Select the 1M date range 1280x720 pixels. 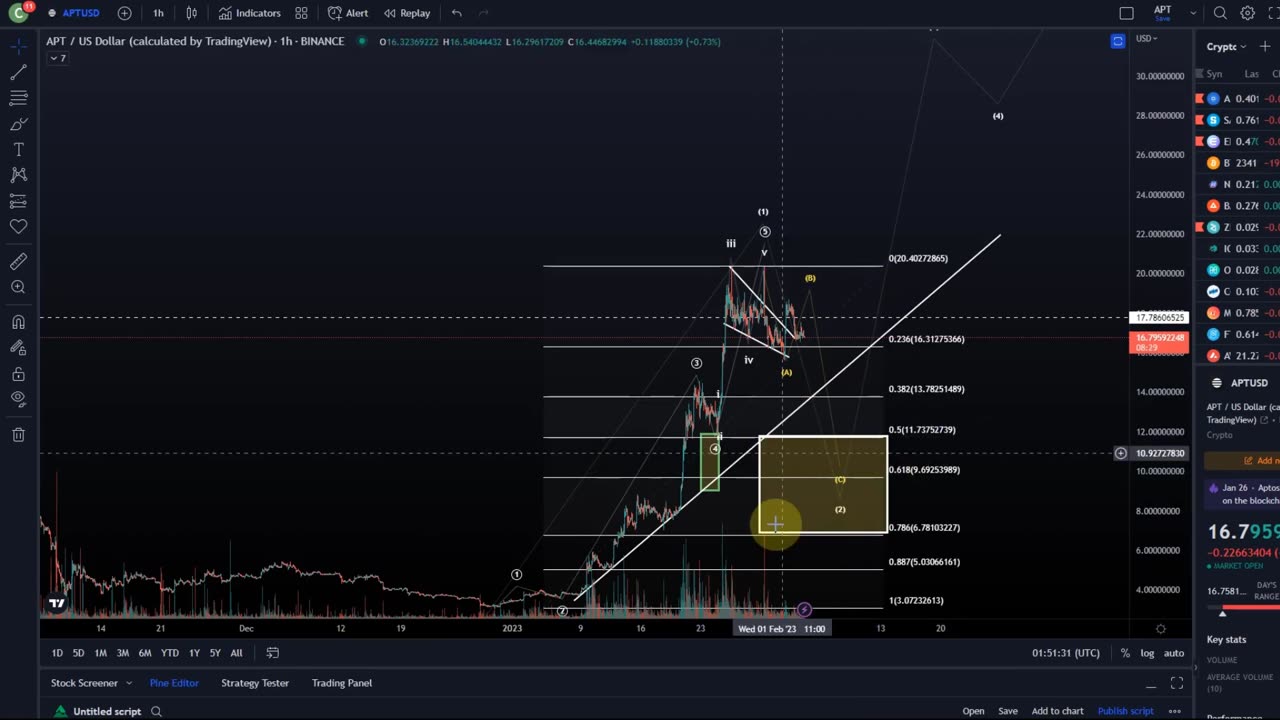pyautogui.click(x=100, y=653)
